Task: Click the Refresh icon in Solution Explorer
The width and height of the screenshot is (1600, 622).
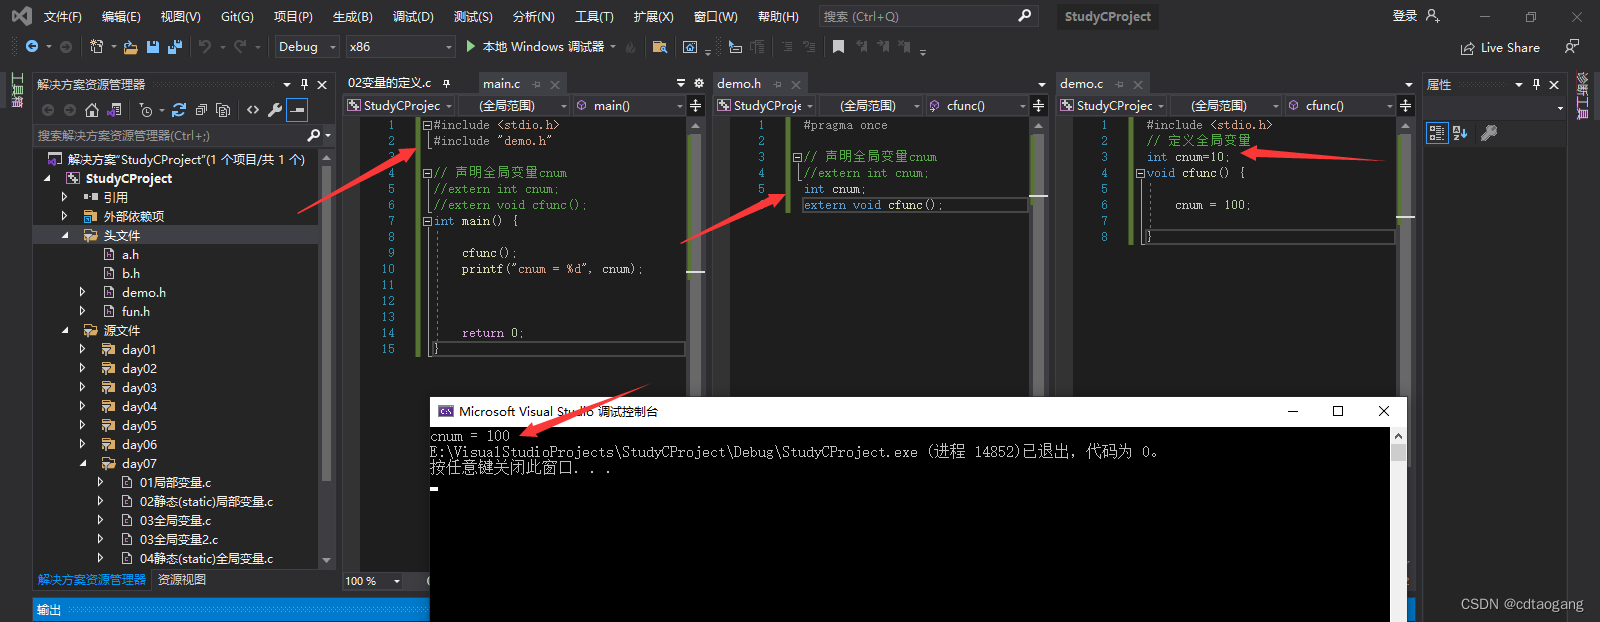Action: tap(179, 110)
